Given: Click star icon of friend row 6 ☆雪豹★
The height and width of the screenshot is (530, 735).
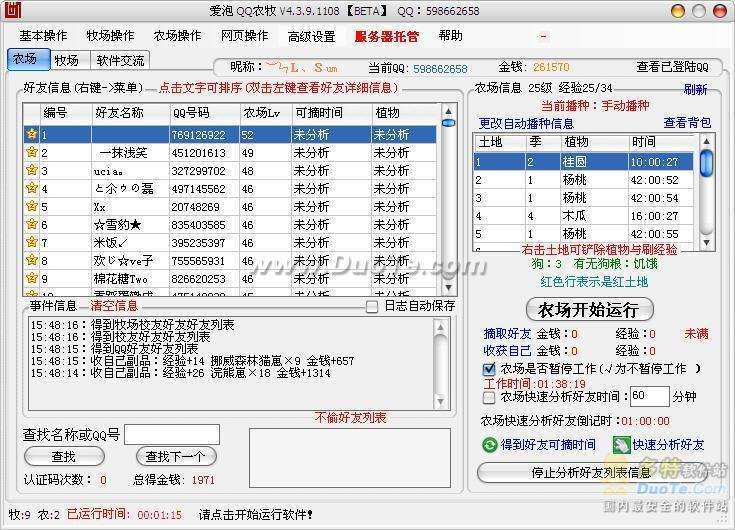Looking at the screenshot, I should tap(31, 224).
